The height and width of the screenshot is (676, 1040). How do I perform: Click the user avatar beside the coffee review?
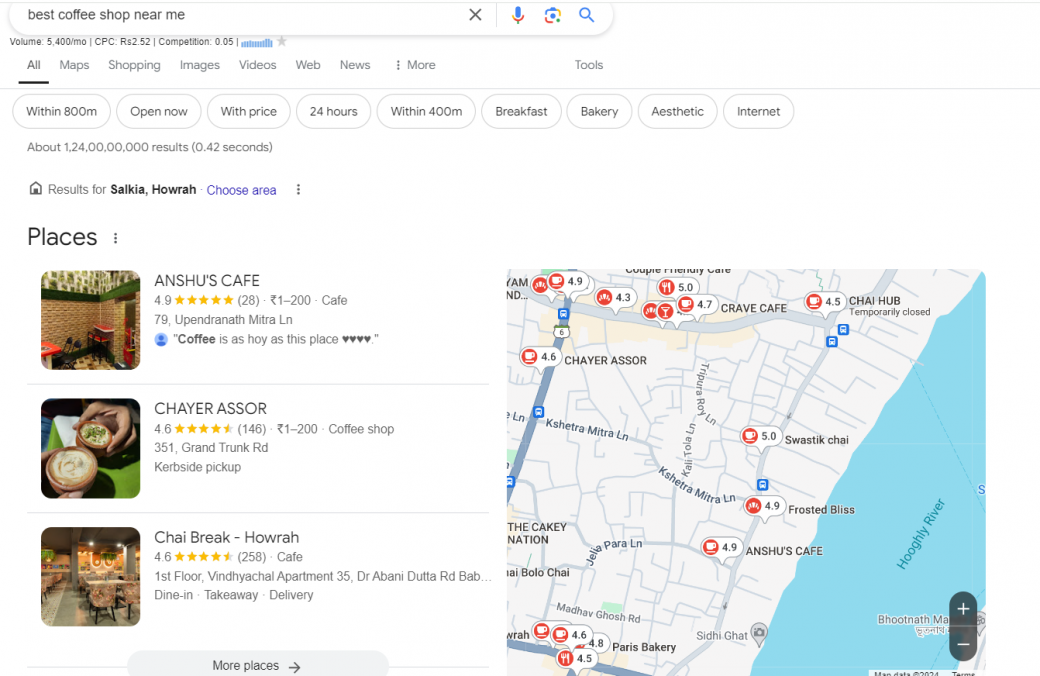(161, 340)
